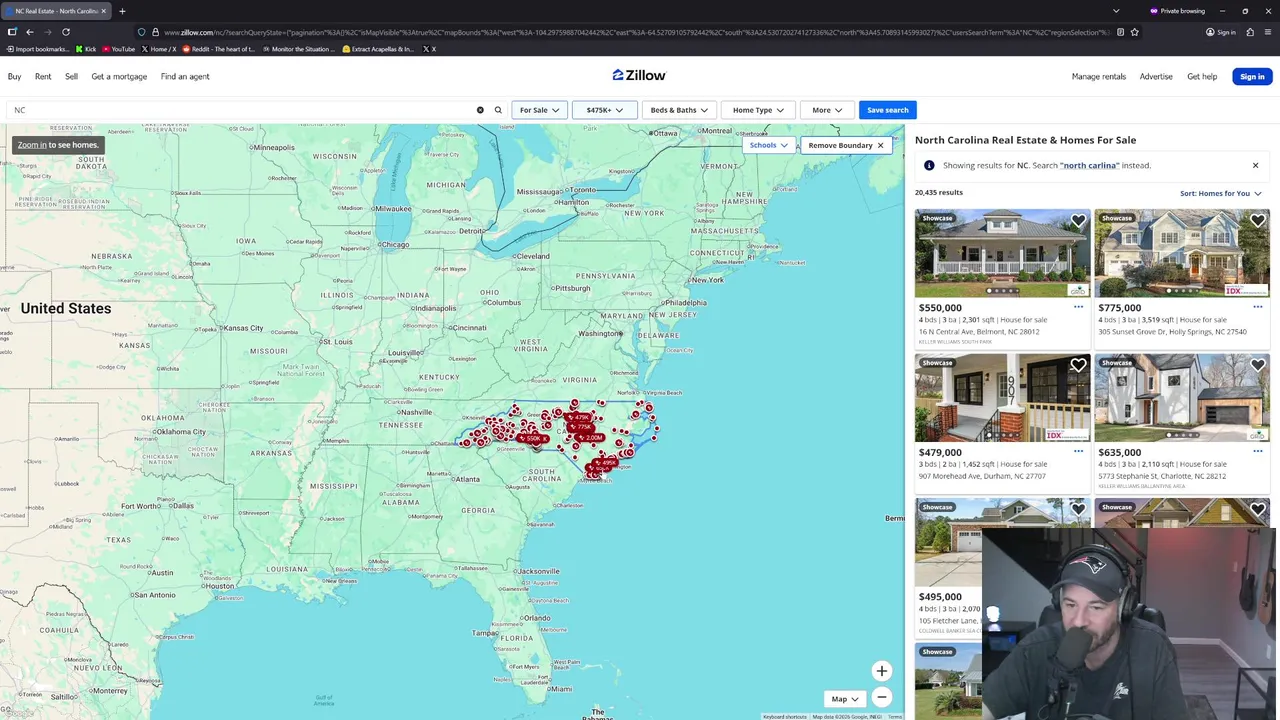Click the search magnifier icon
Viewport: 1280px width, 720px height.
(x=498, y=110)
